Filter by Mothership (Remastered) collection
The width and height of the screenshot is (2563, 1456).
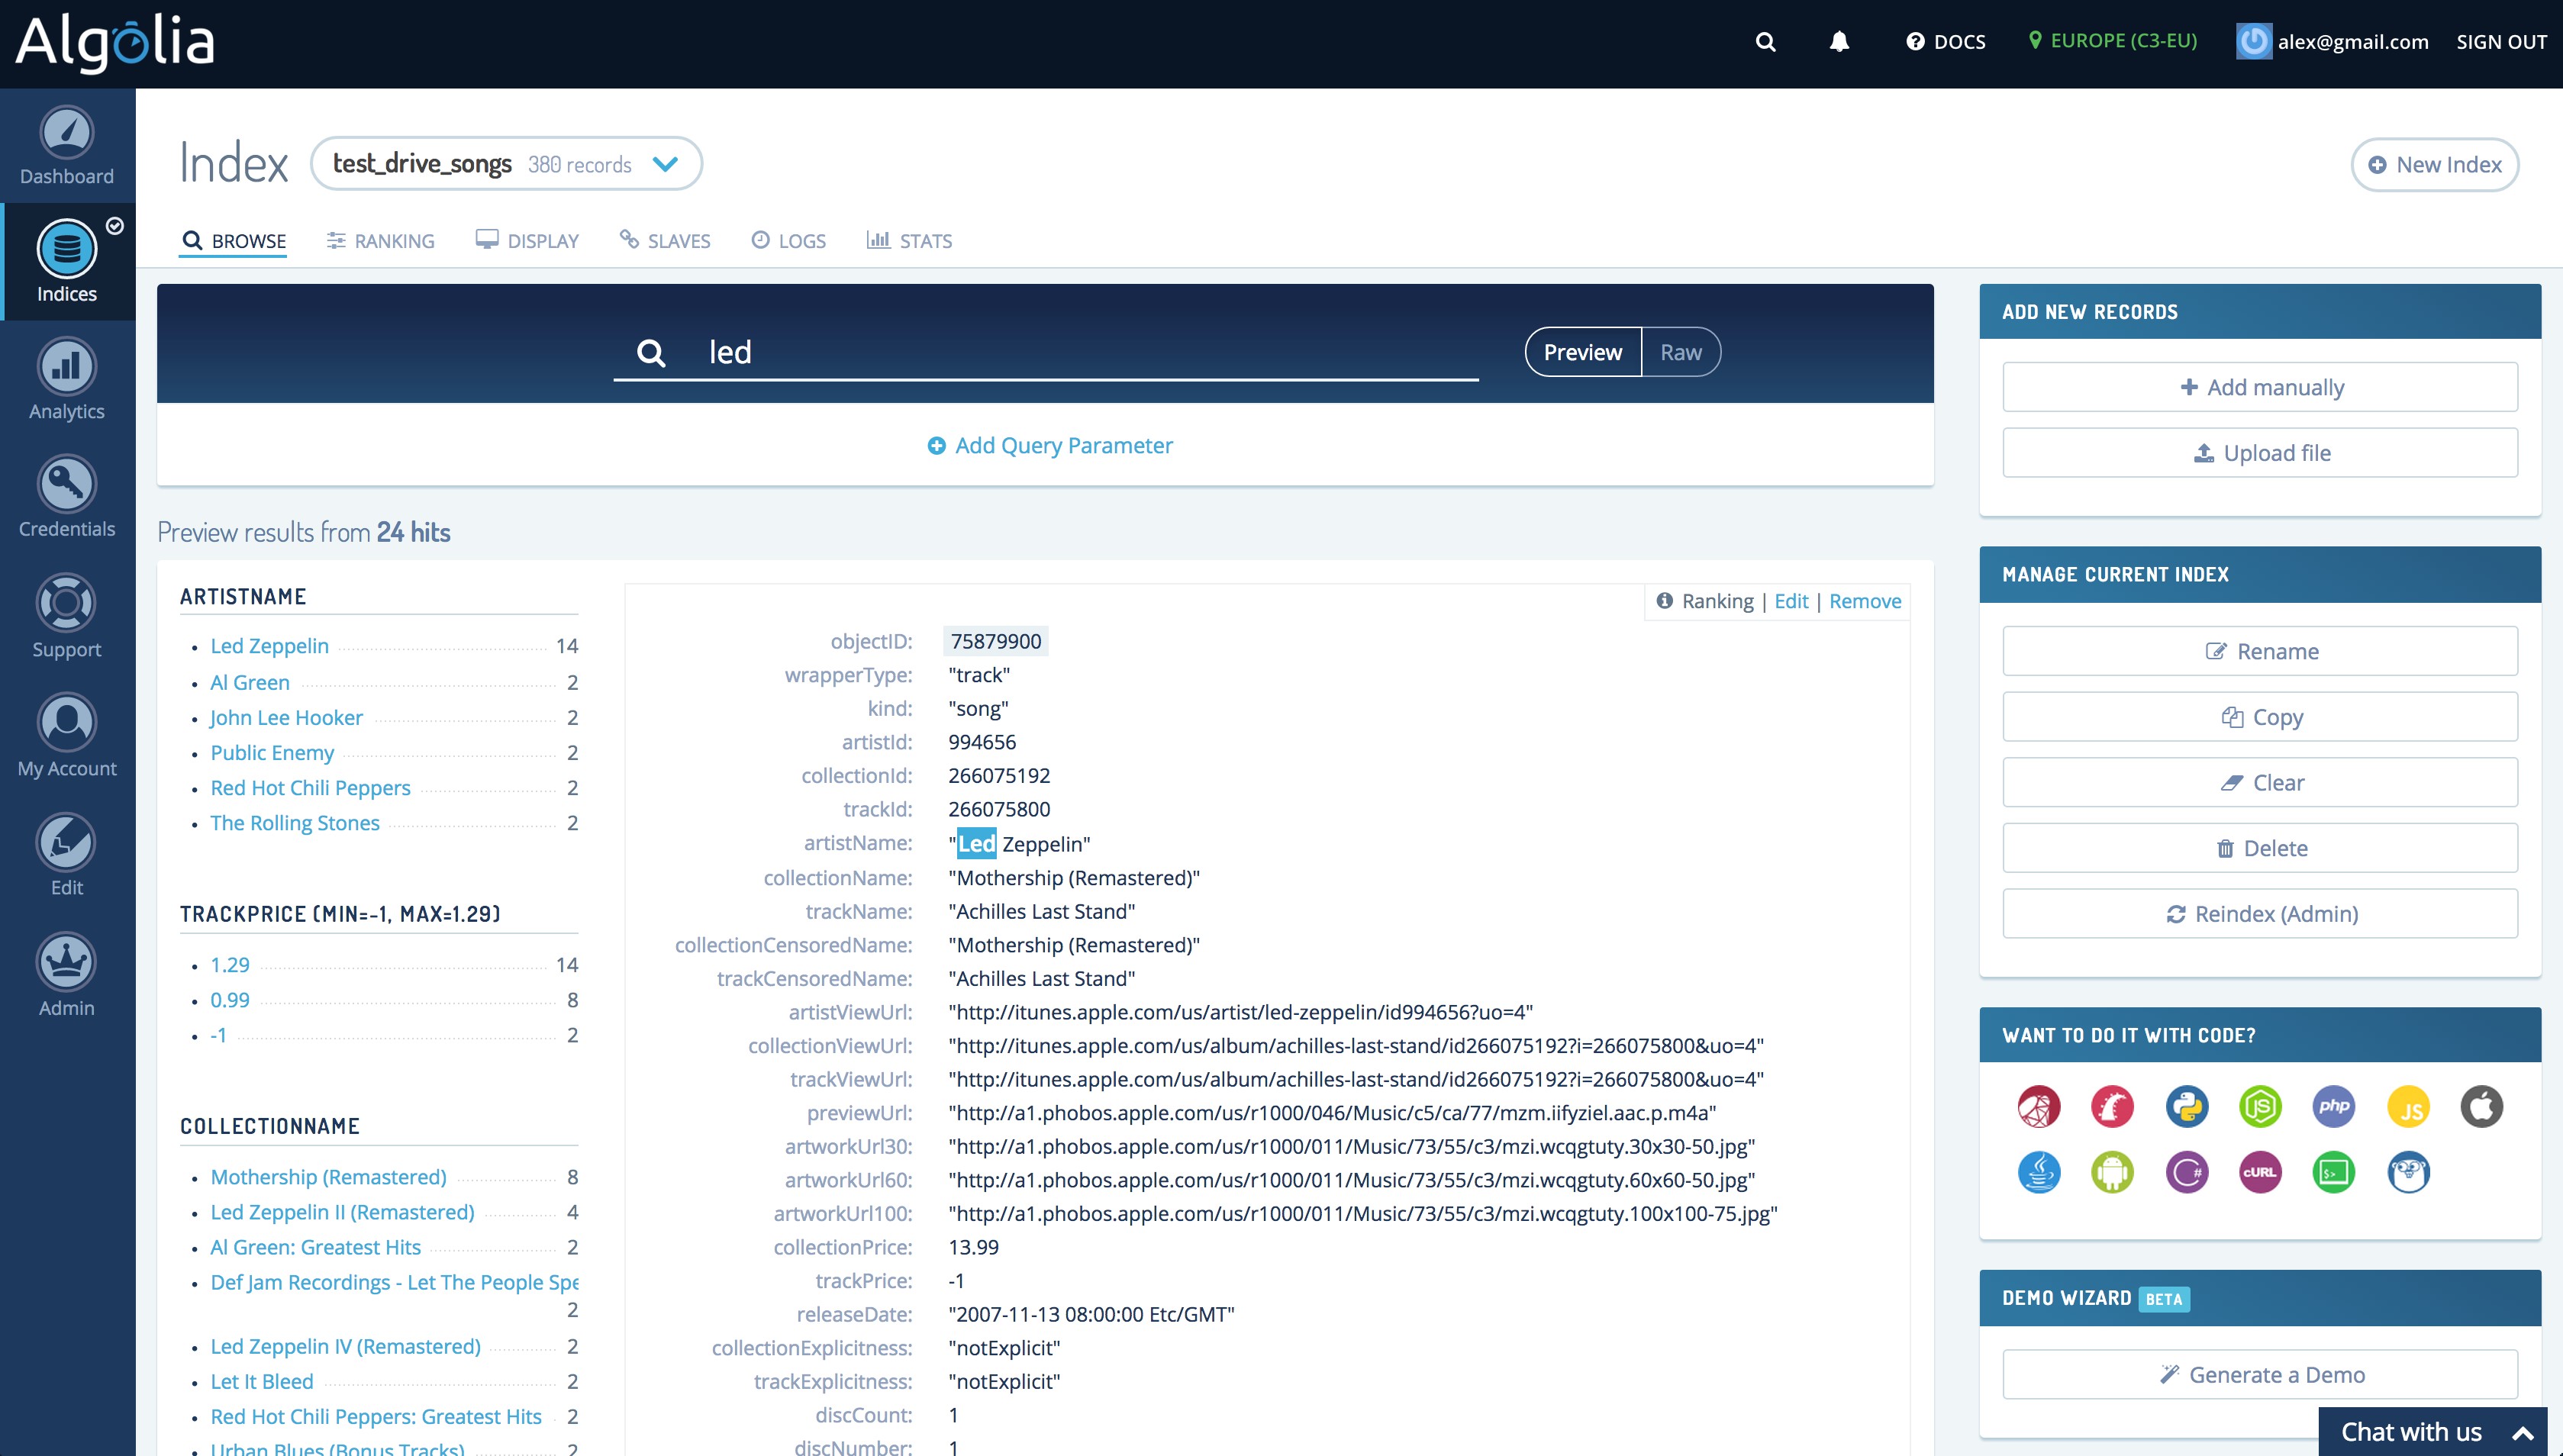(x=328, y=1177)
